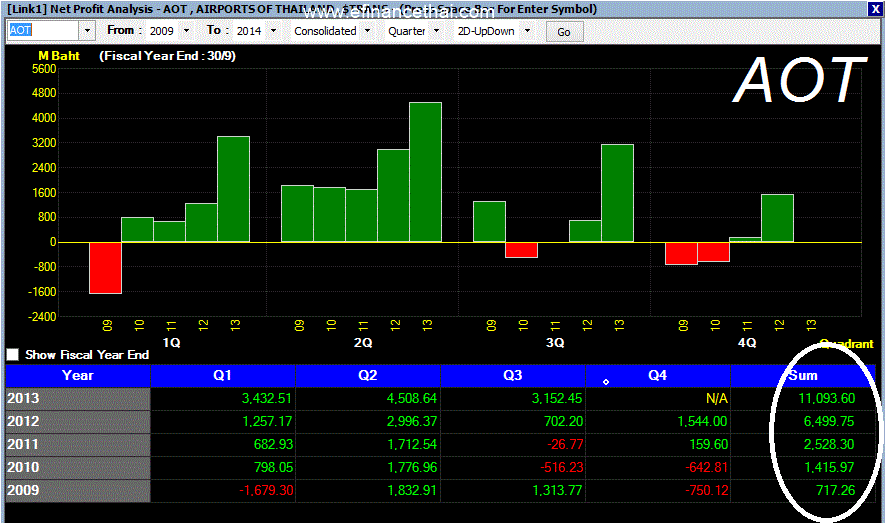Click the 1,313.77 Q3 2009 cell

[x=513, y=491]
